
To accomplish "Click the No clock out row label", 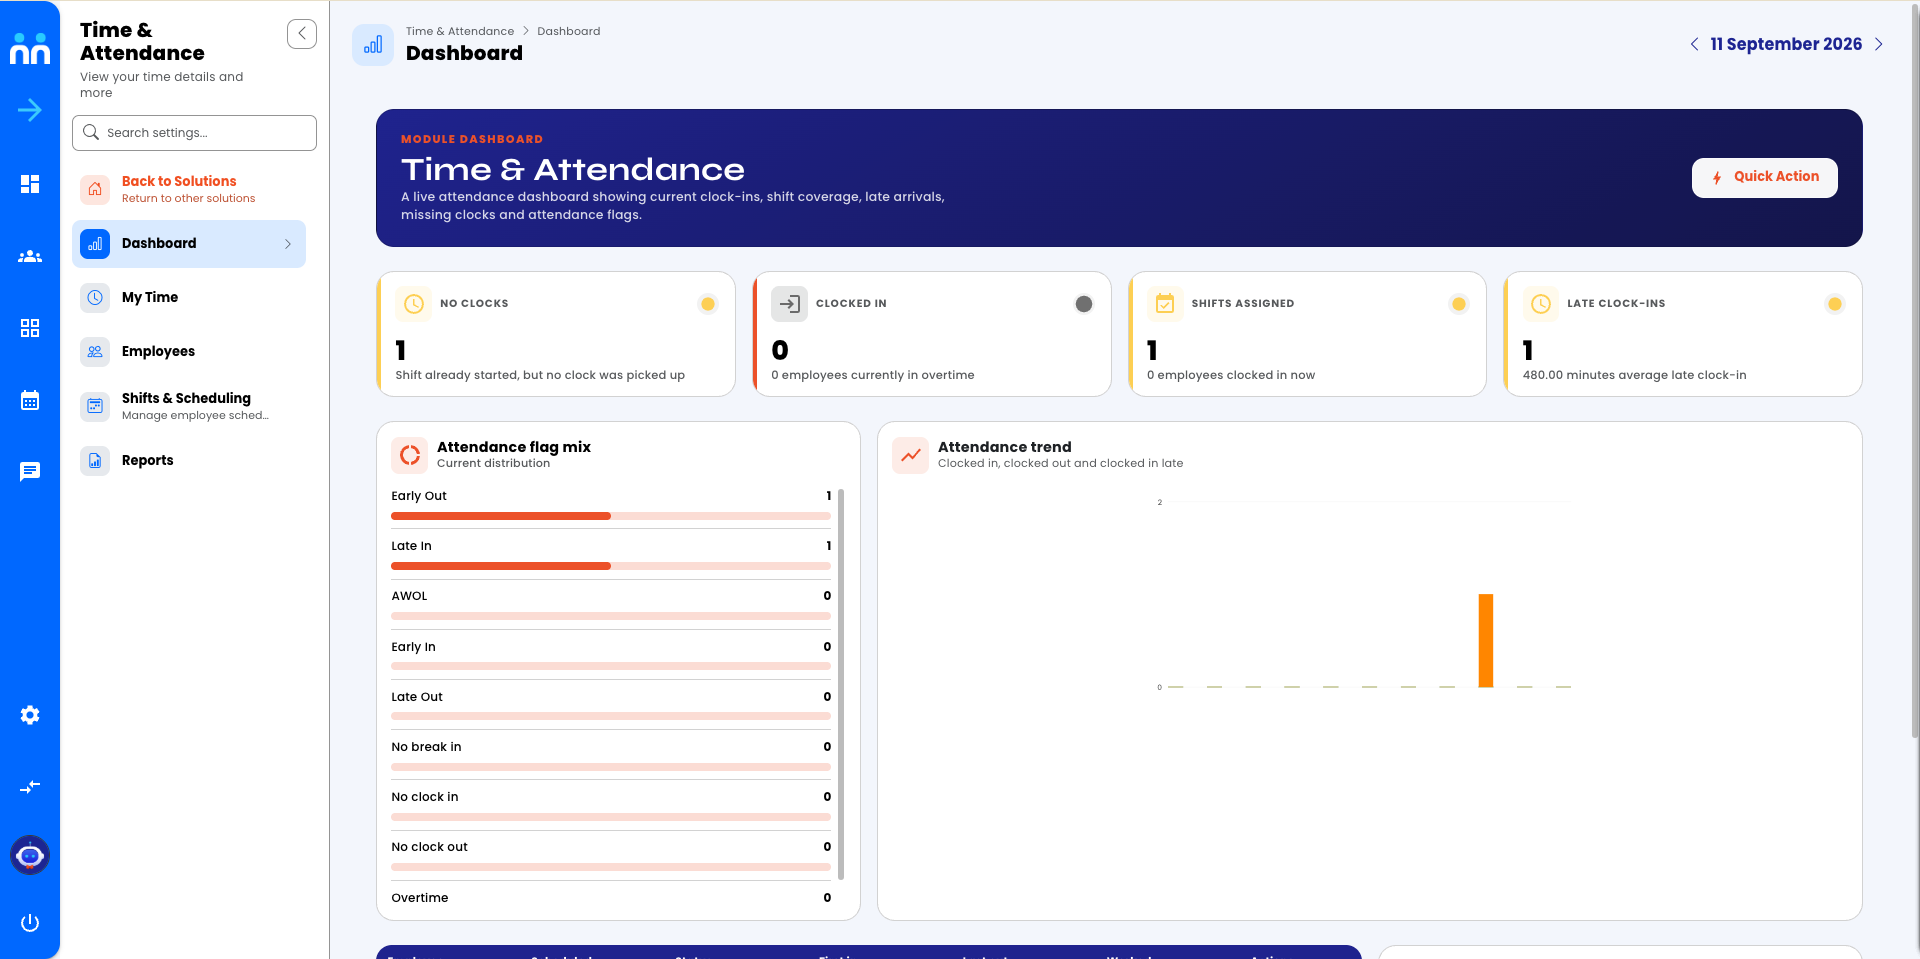I will (x=429, y=847).
